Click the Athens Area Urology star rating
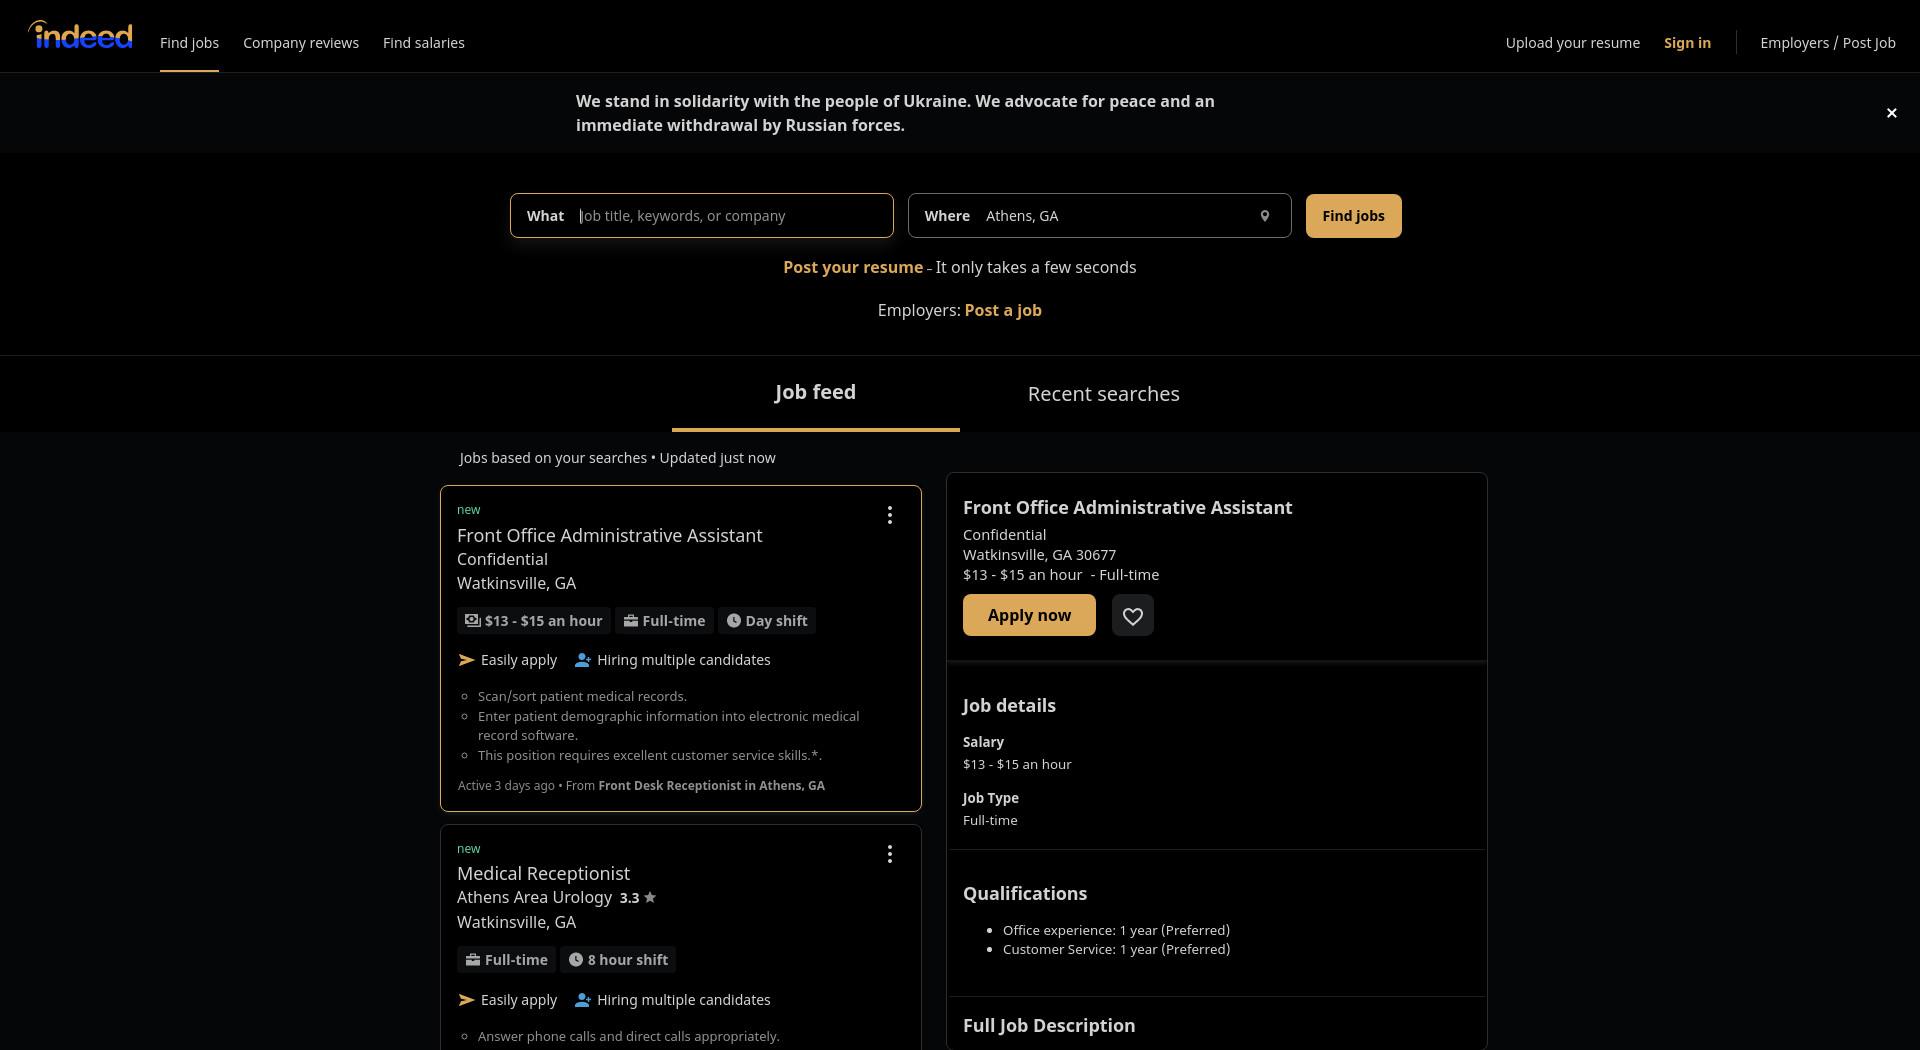This screenshot has width=1920, height=1050. coord(638,898)
